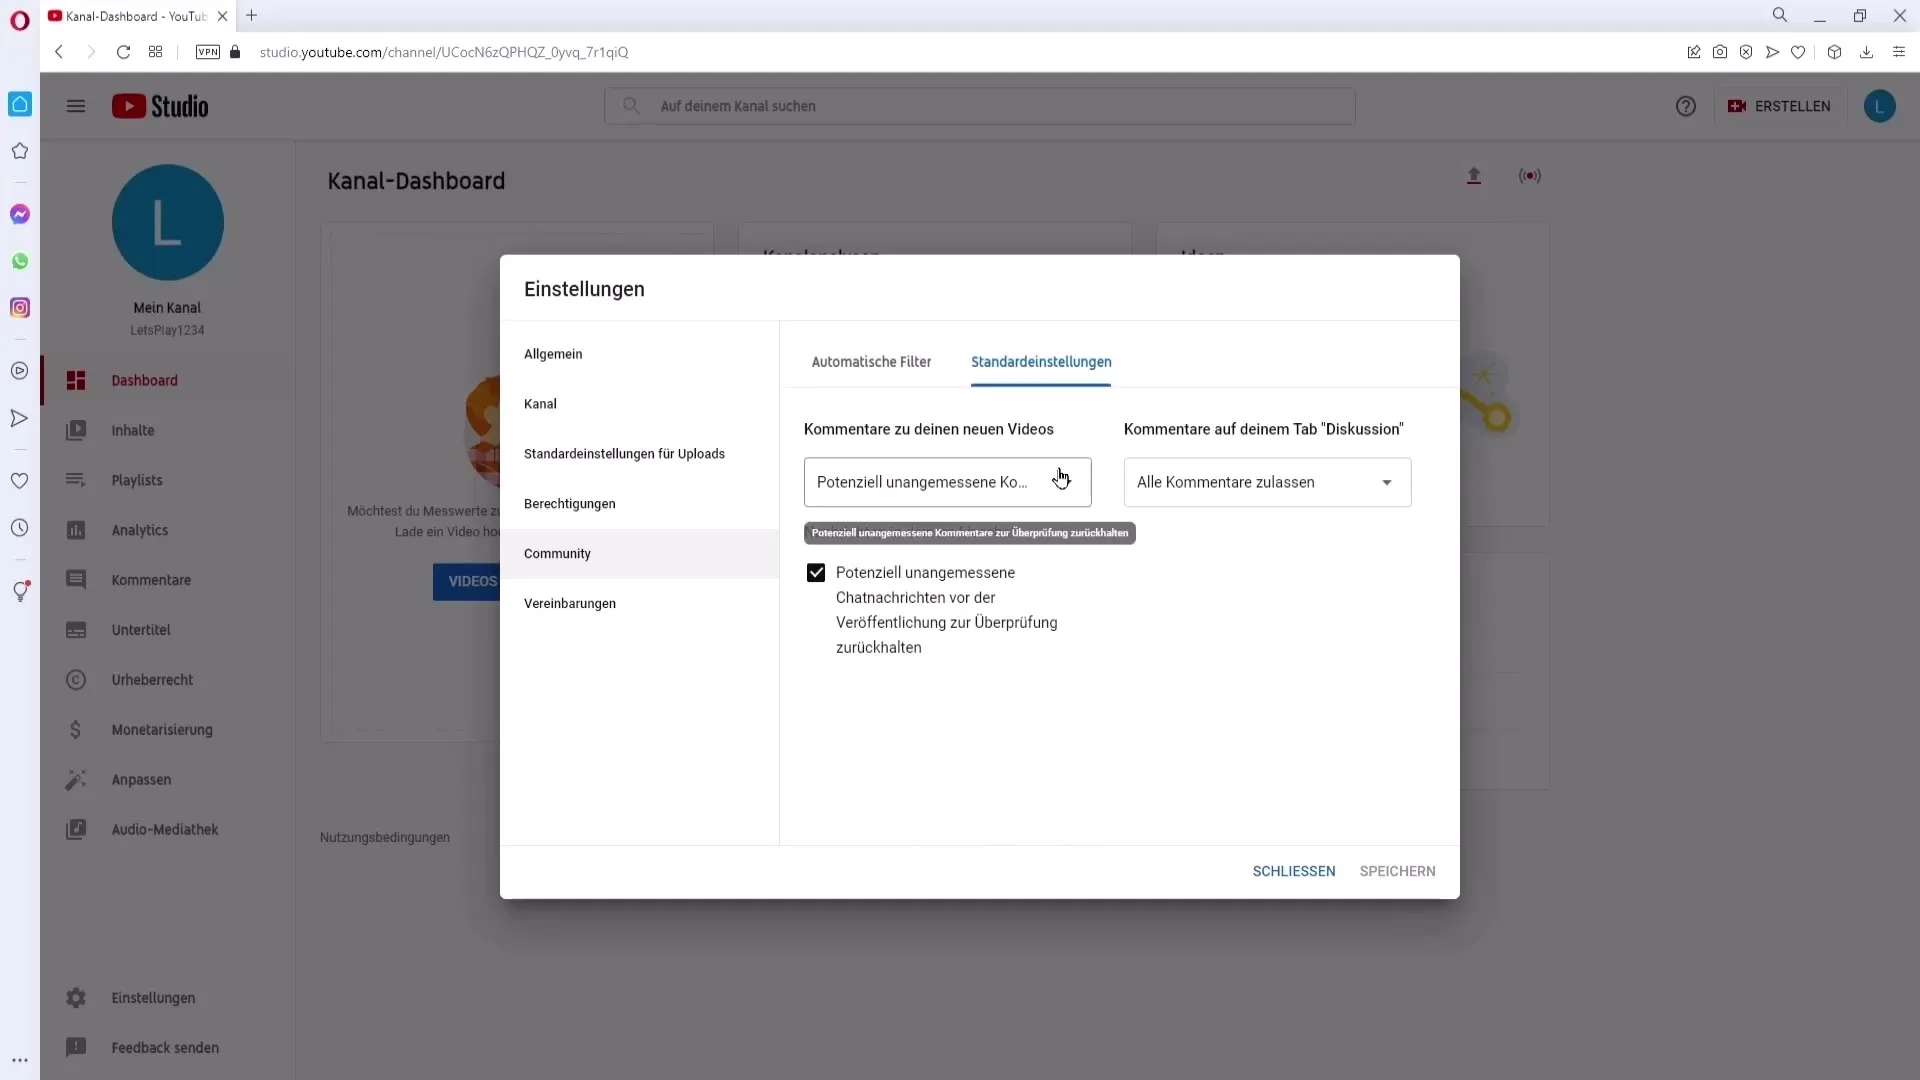The height and width of the screenshot is (1080, 1920).
Task: Open Inhalte section in sidebar
Action: (133, 430)
